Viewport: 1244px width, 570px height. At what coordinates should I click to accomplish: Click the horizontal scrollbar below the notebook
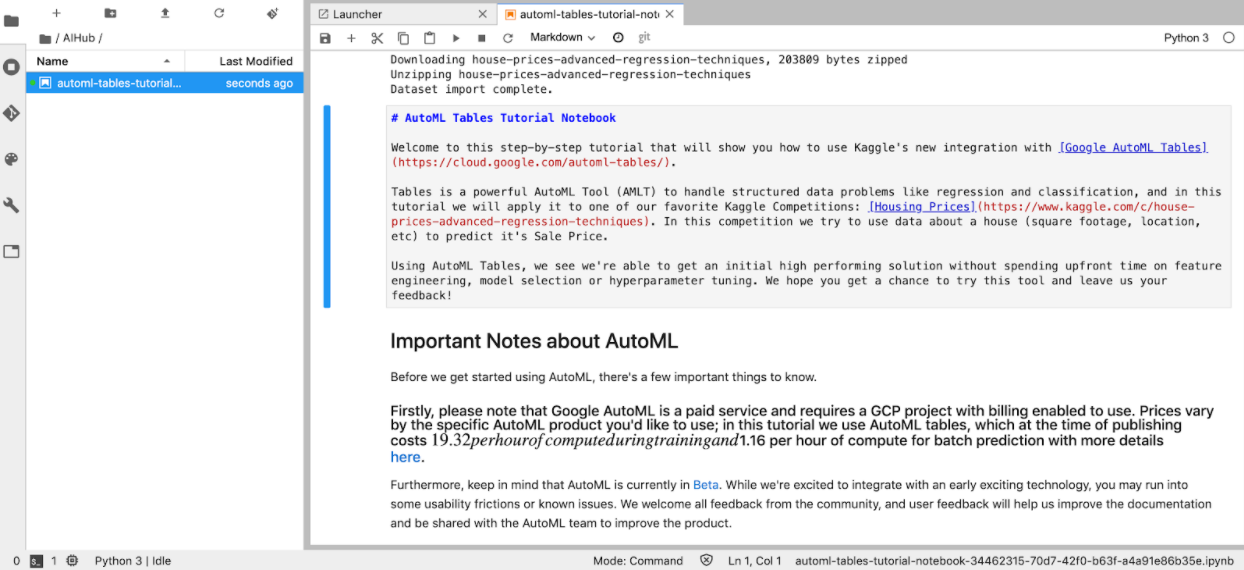(x=777, y=548)
